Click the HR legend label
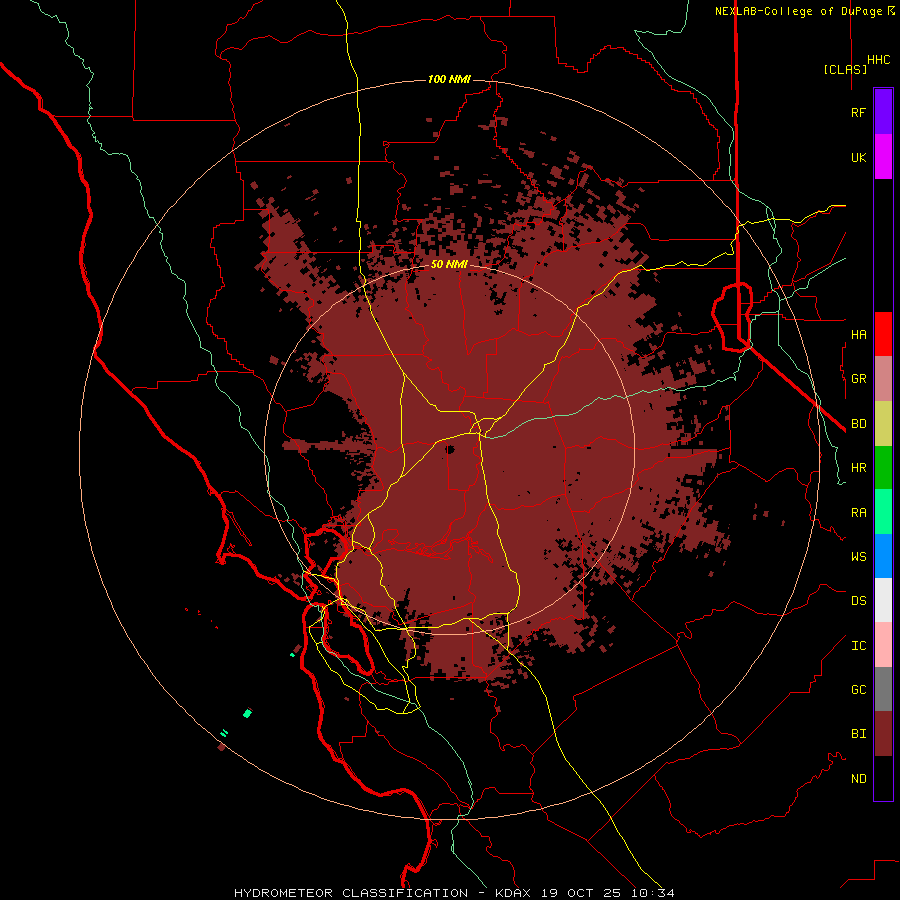The height and width of the screenshot is (900, 900). [x=859, y=468]
